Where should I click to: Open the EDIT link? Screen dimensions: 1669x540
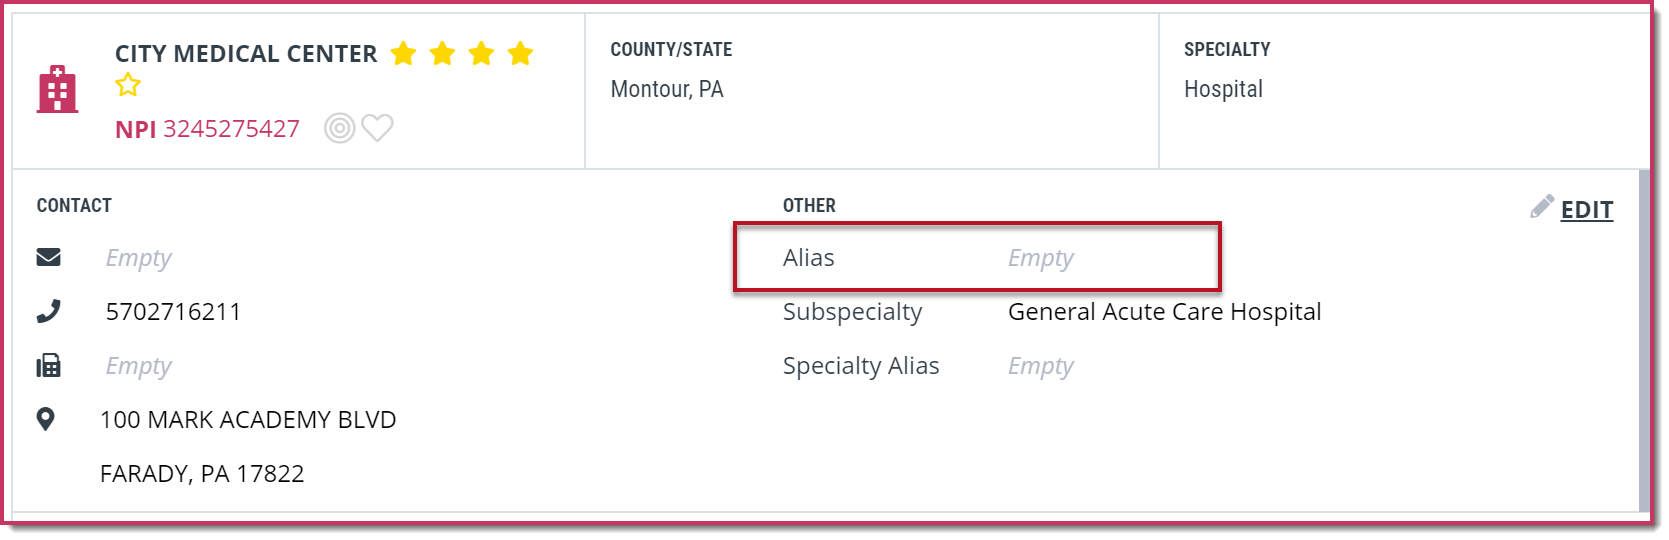pos(1587,210)
